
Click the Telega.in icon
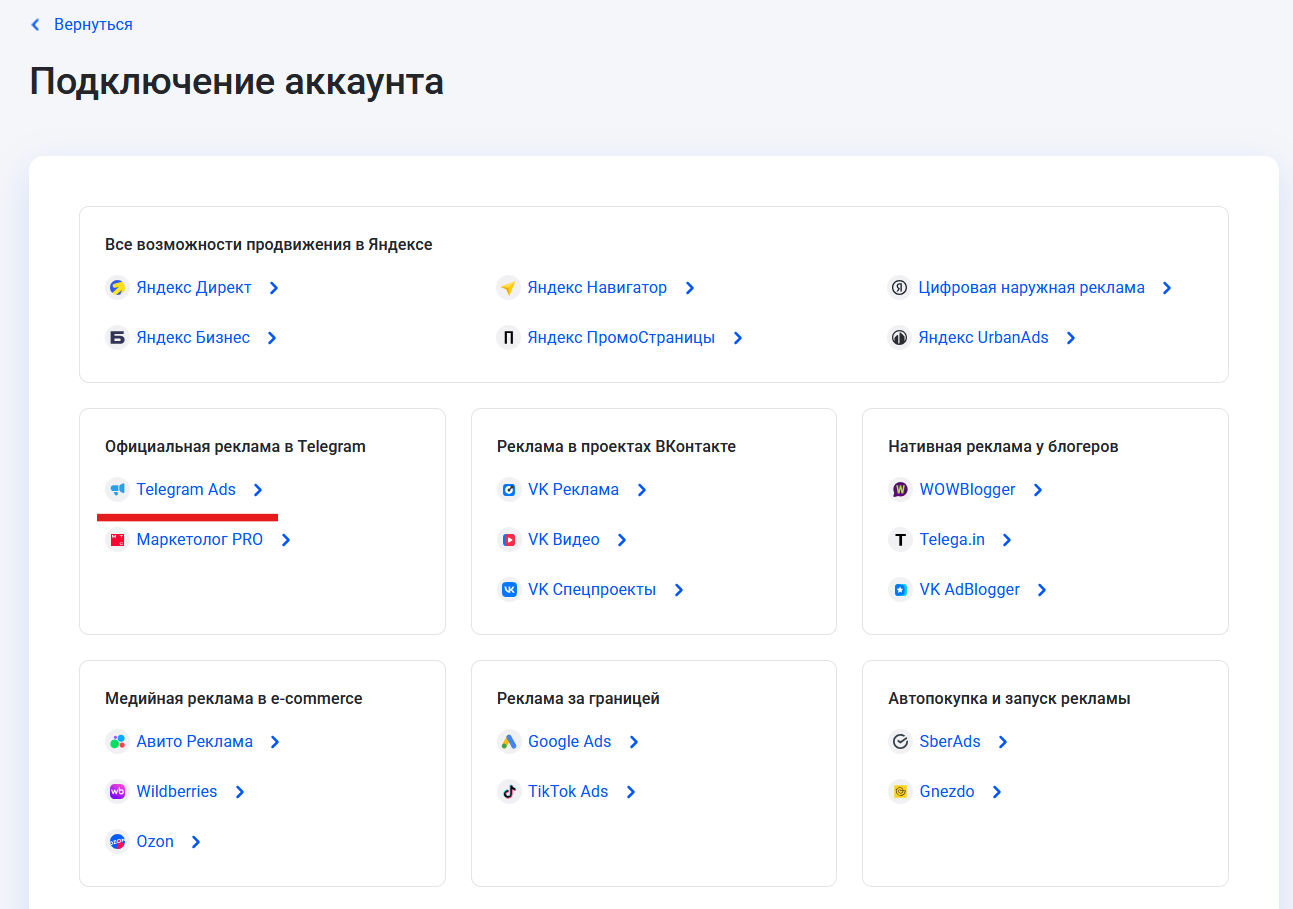pyautogui.click(x=899, y=539)
